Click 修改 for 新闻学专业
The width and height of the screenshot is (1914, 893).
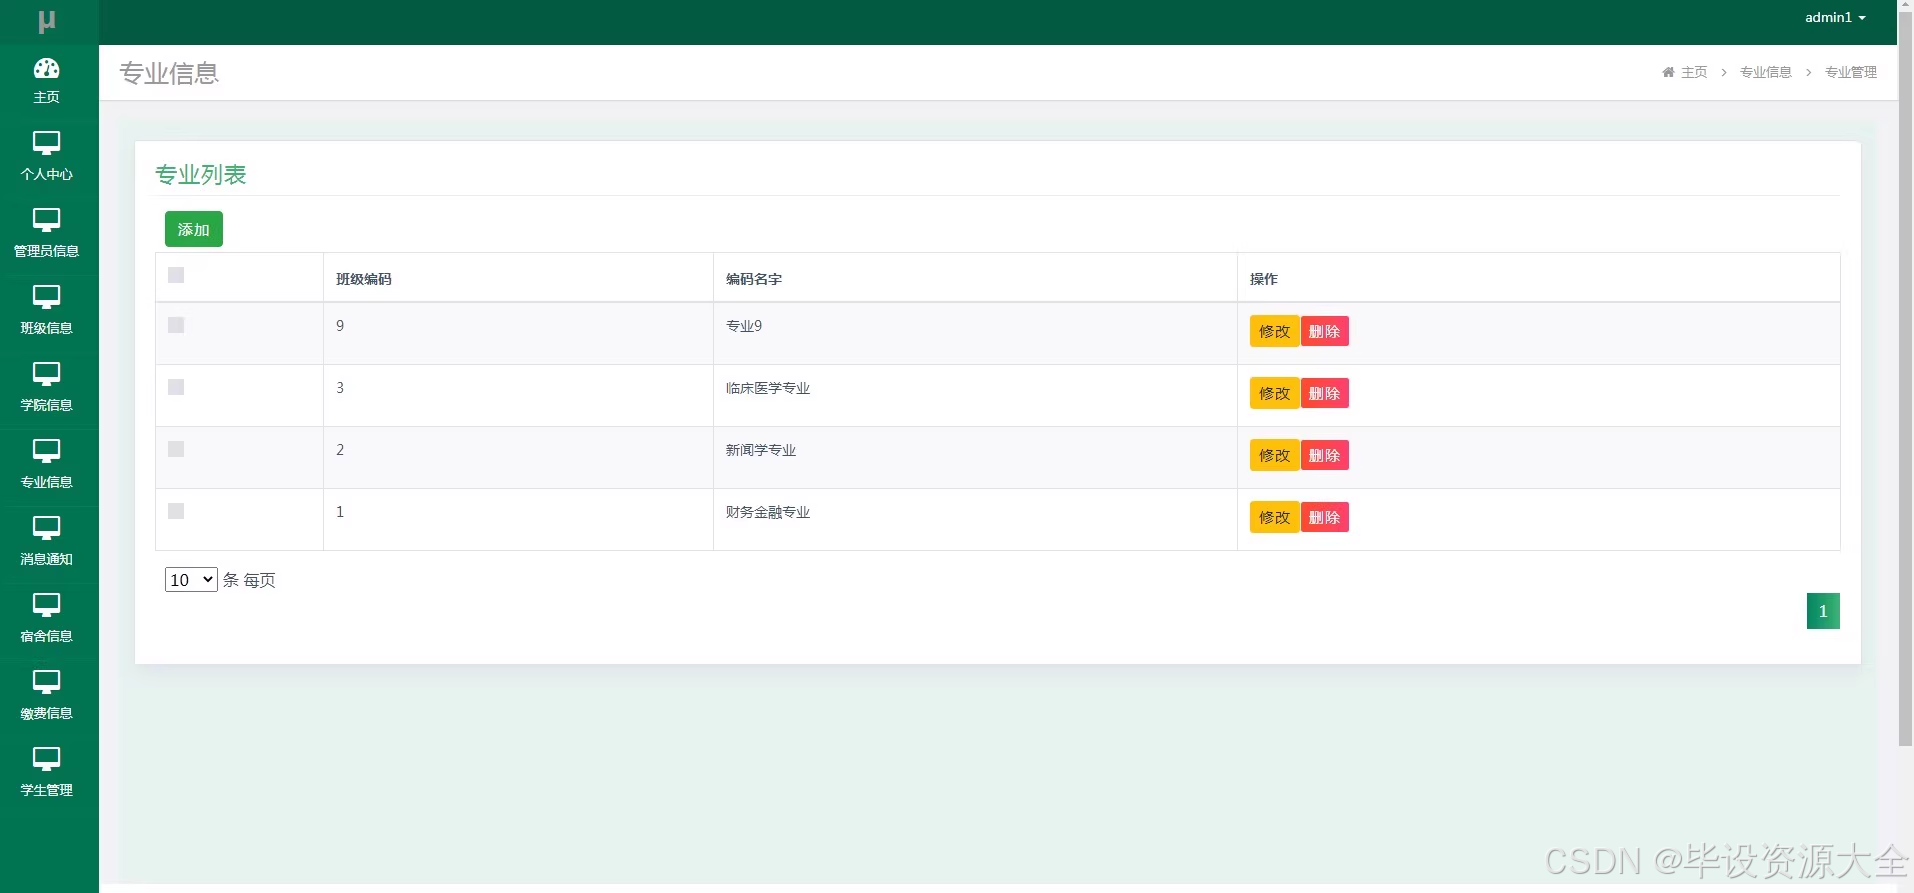(1274, 455)
